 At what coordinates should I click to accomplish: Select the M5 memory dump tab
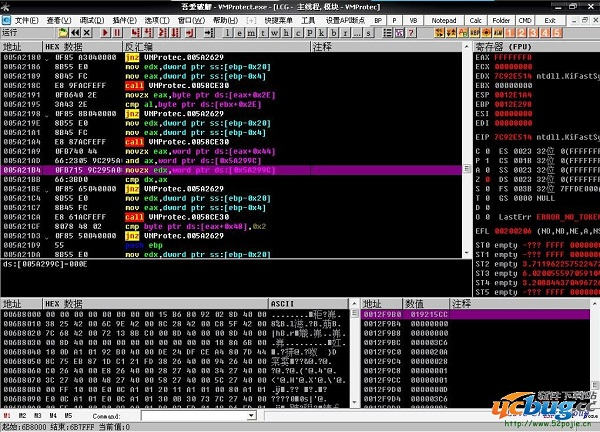pyautogui.click(x=68, y=416)
